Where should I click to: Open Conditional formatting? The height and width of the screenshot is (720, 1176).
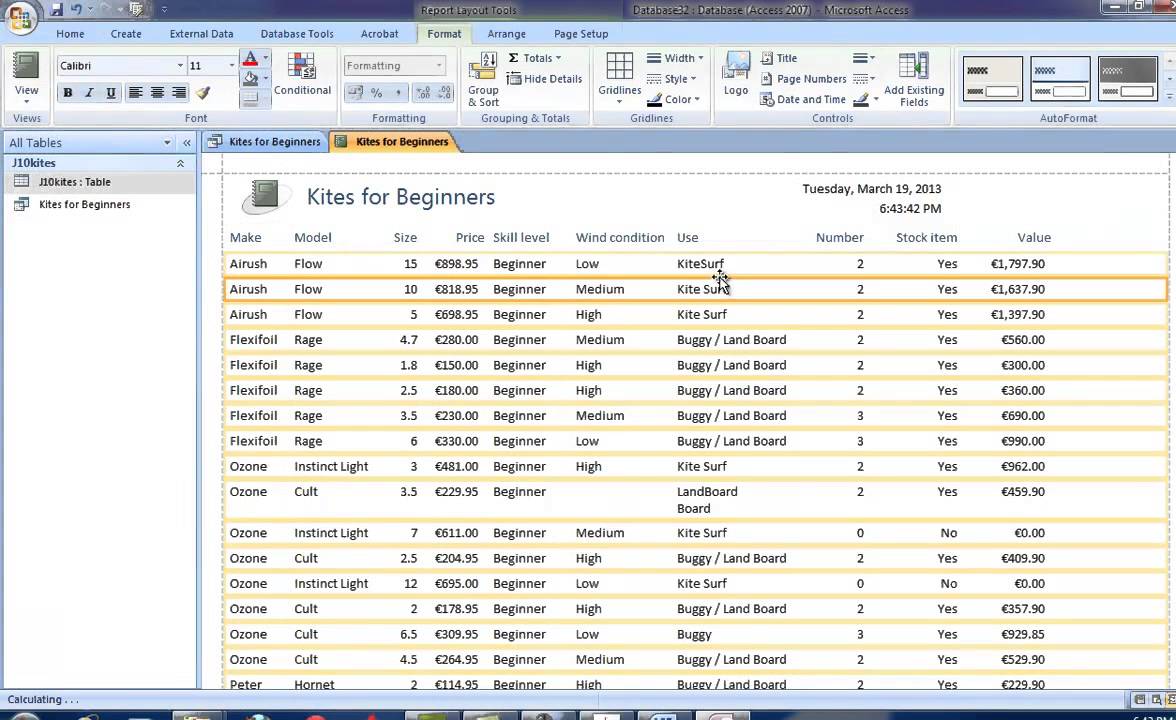pos(302,74)
